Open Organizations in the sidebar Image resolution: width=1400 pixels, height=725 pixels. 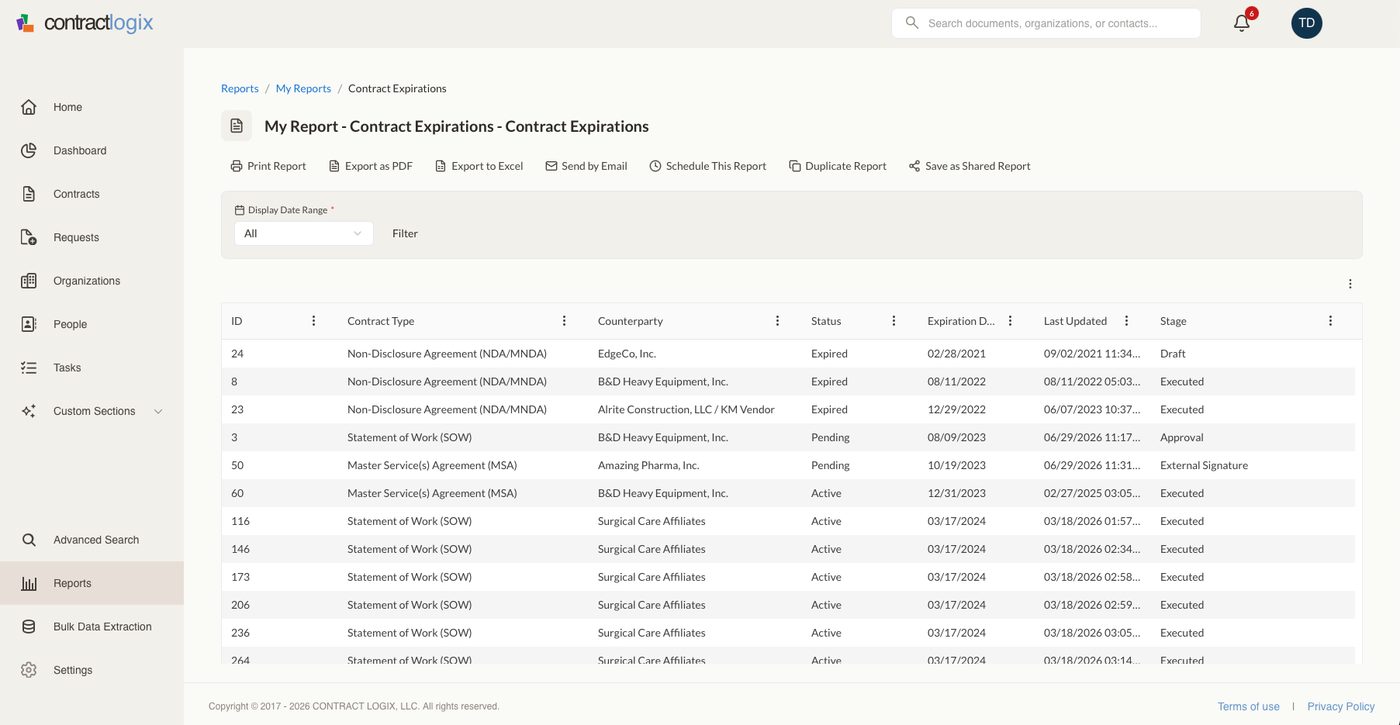coord(87,281)
